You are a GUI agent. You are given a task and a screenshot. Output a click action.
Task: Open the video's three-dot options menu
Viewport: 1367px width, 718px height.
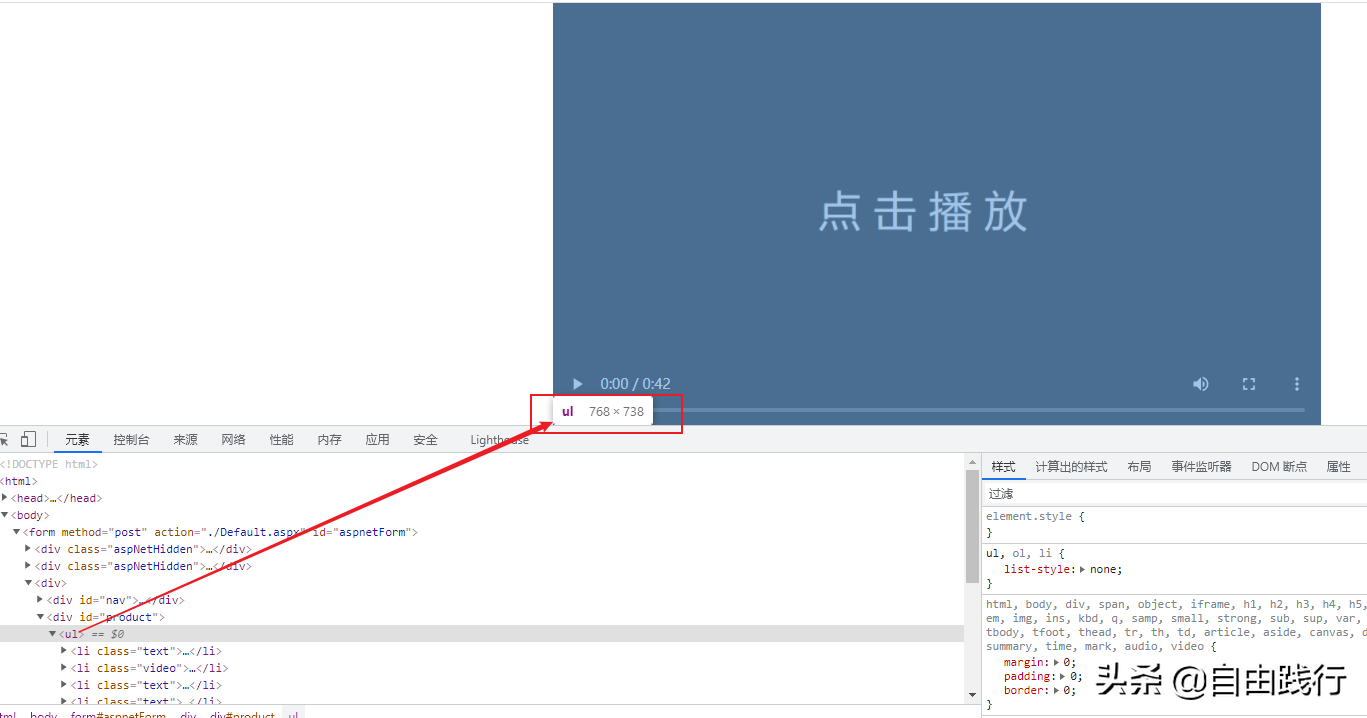[x=1296, y=383]
